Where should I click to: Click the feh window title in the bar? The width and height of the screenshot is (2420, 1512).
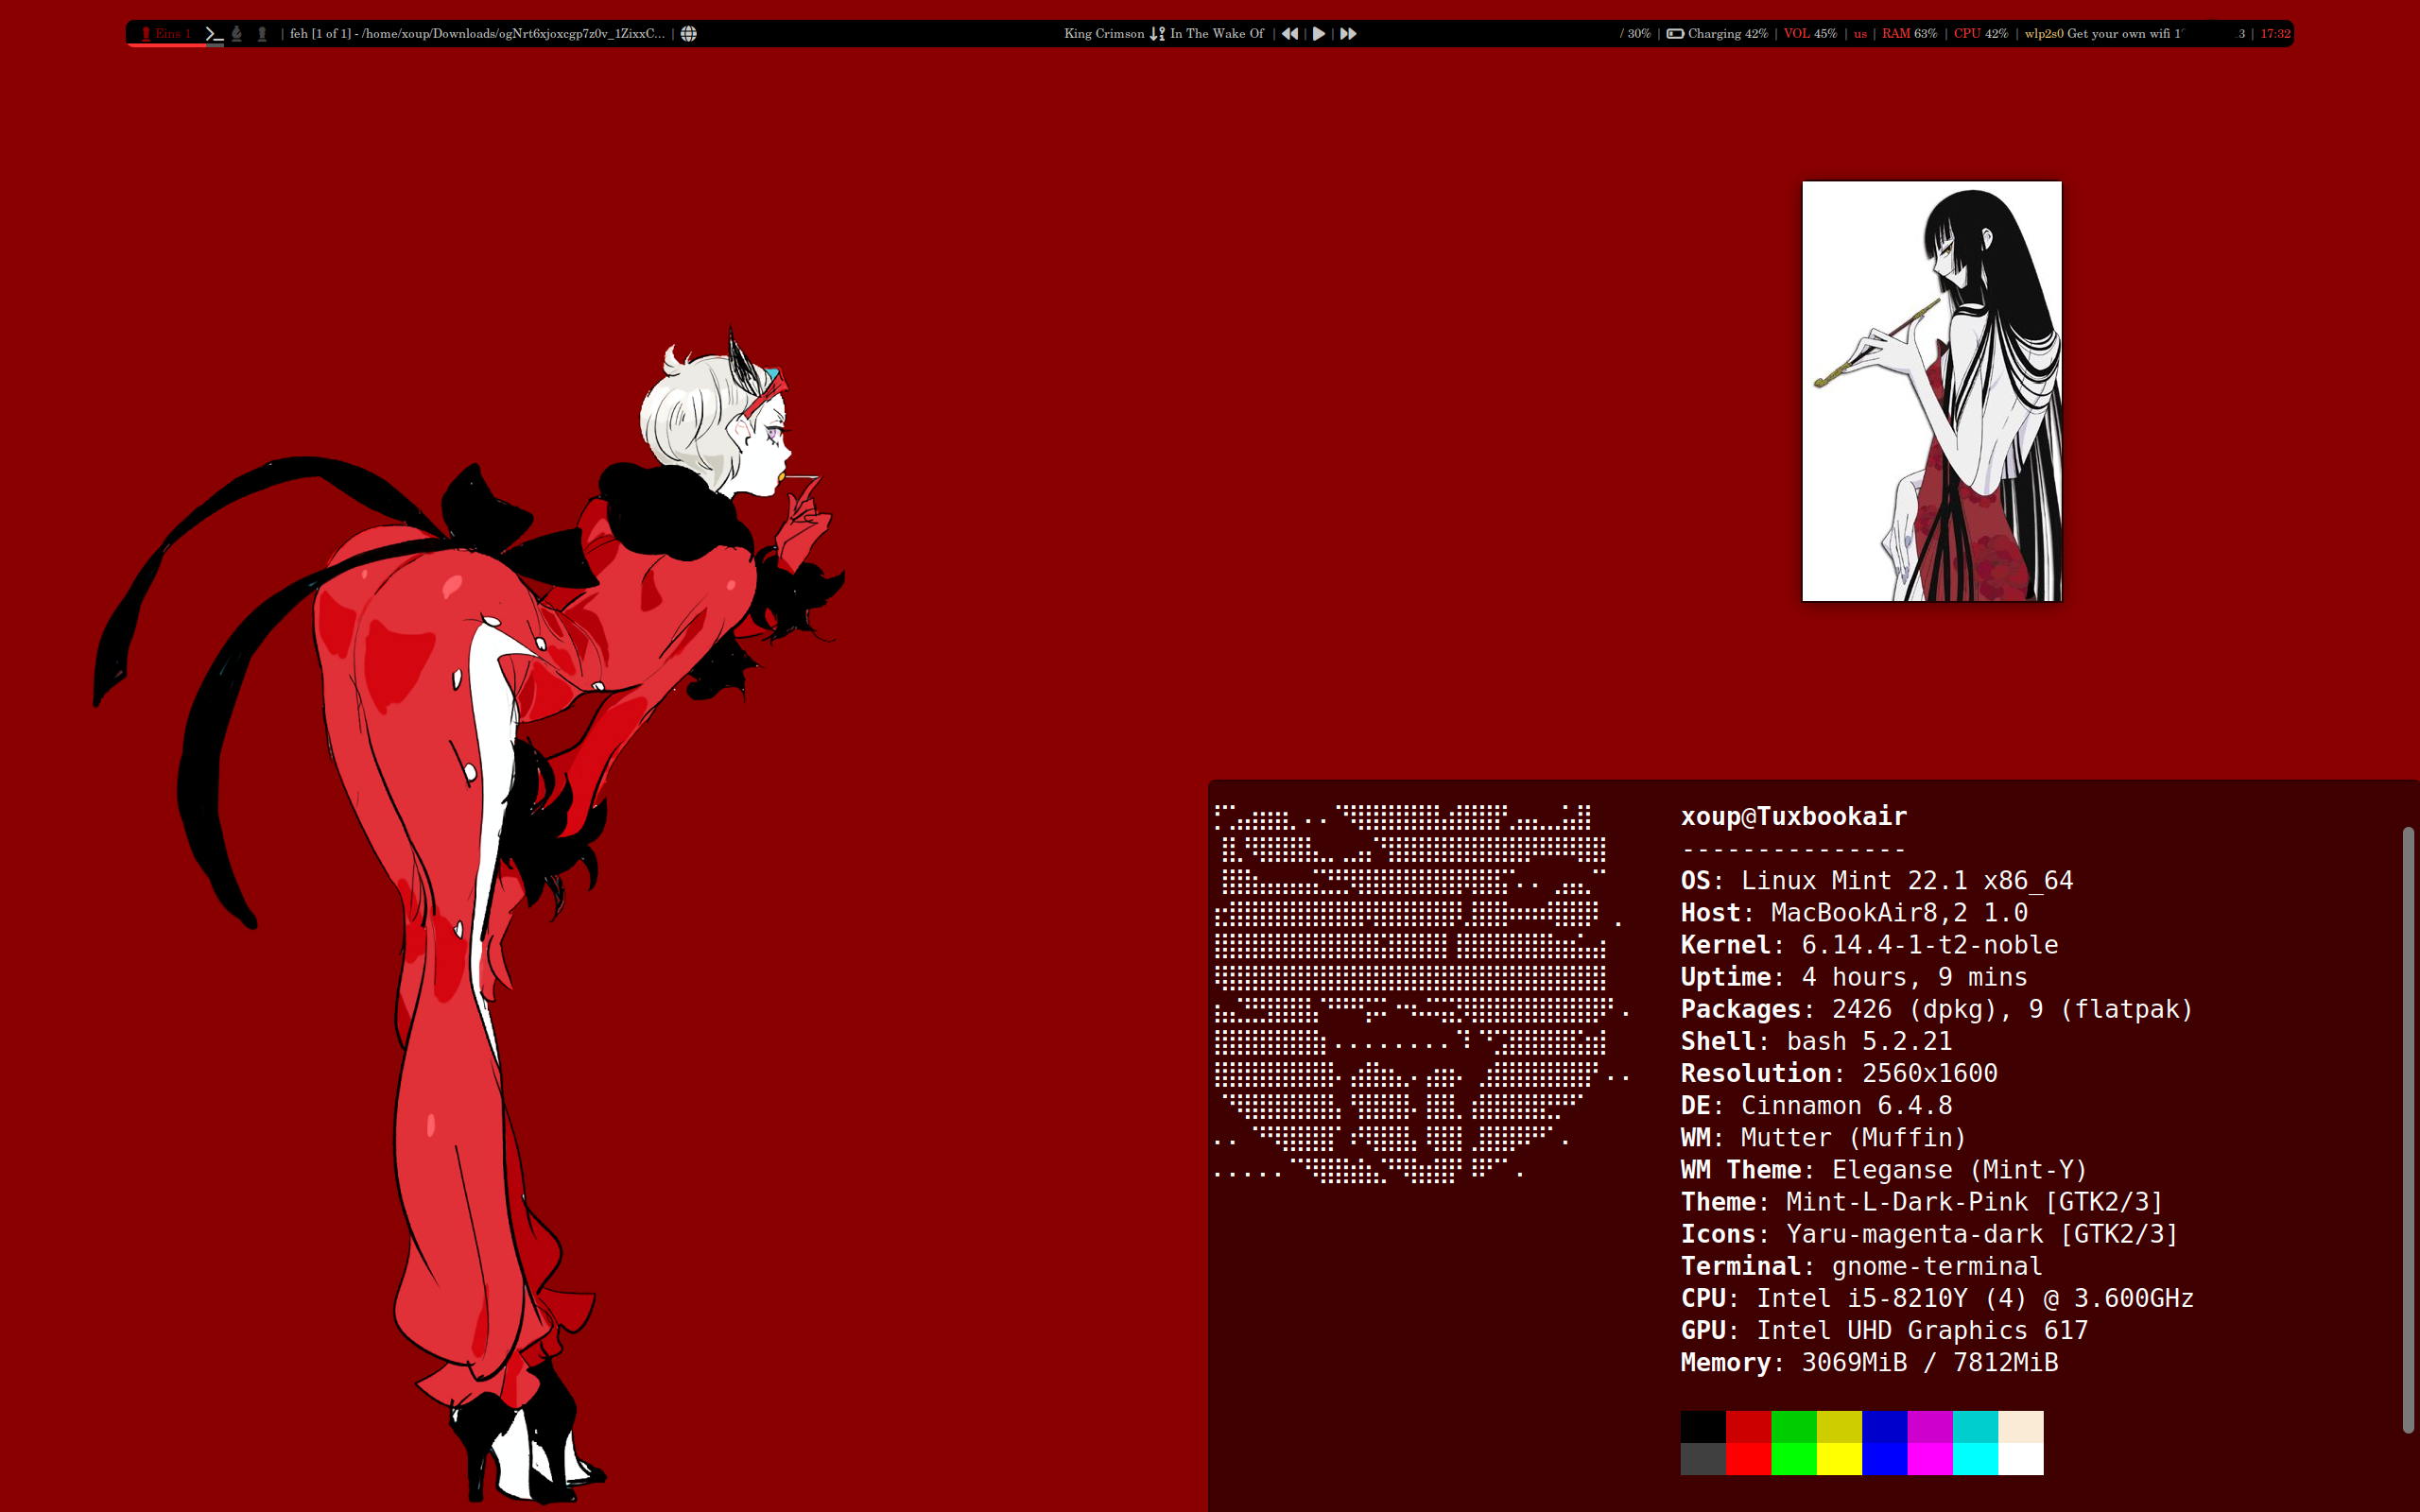[x=477, y=34]
